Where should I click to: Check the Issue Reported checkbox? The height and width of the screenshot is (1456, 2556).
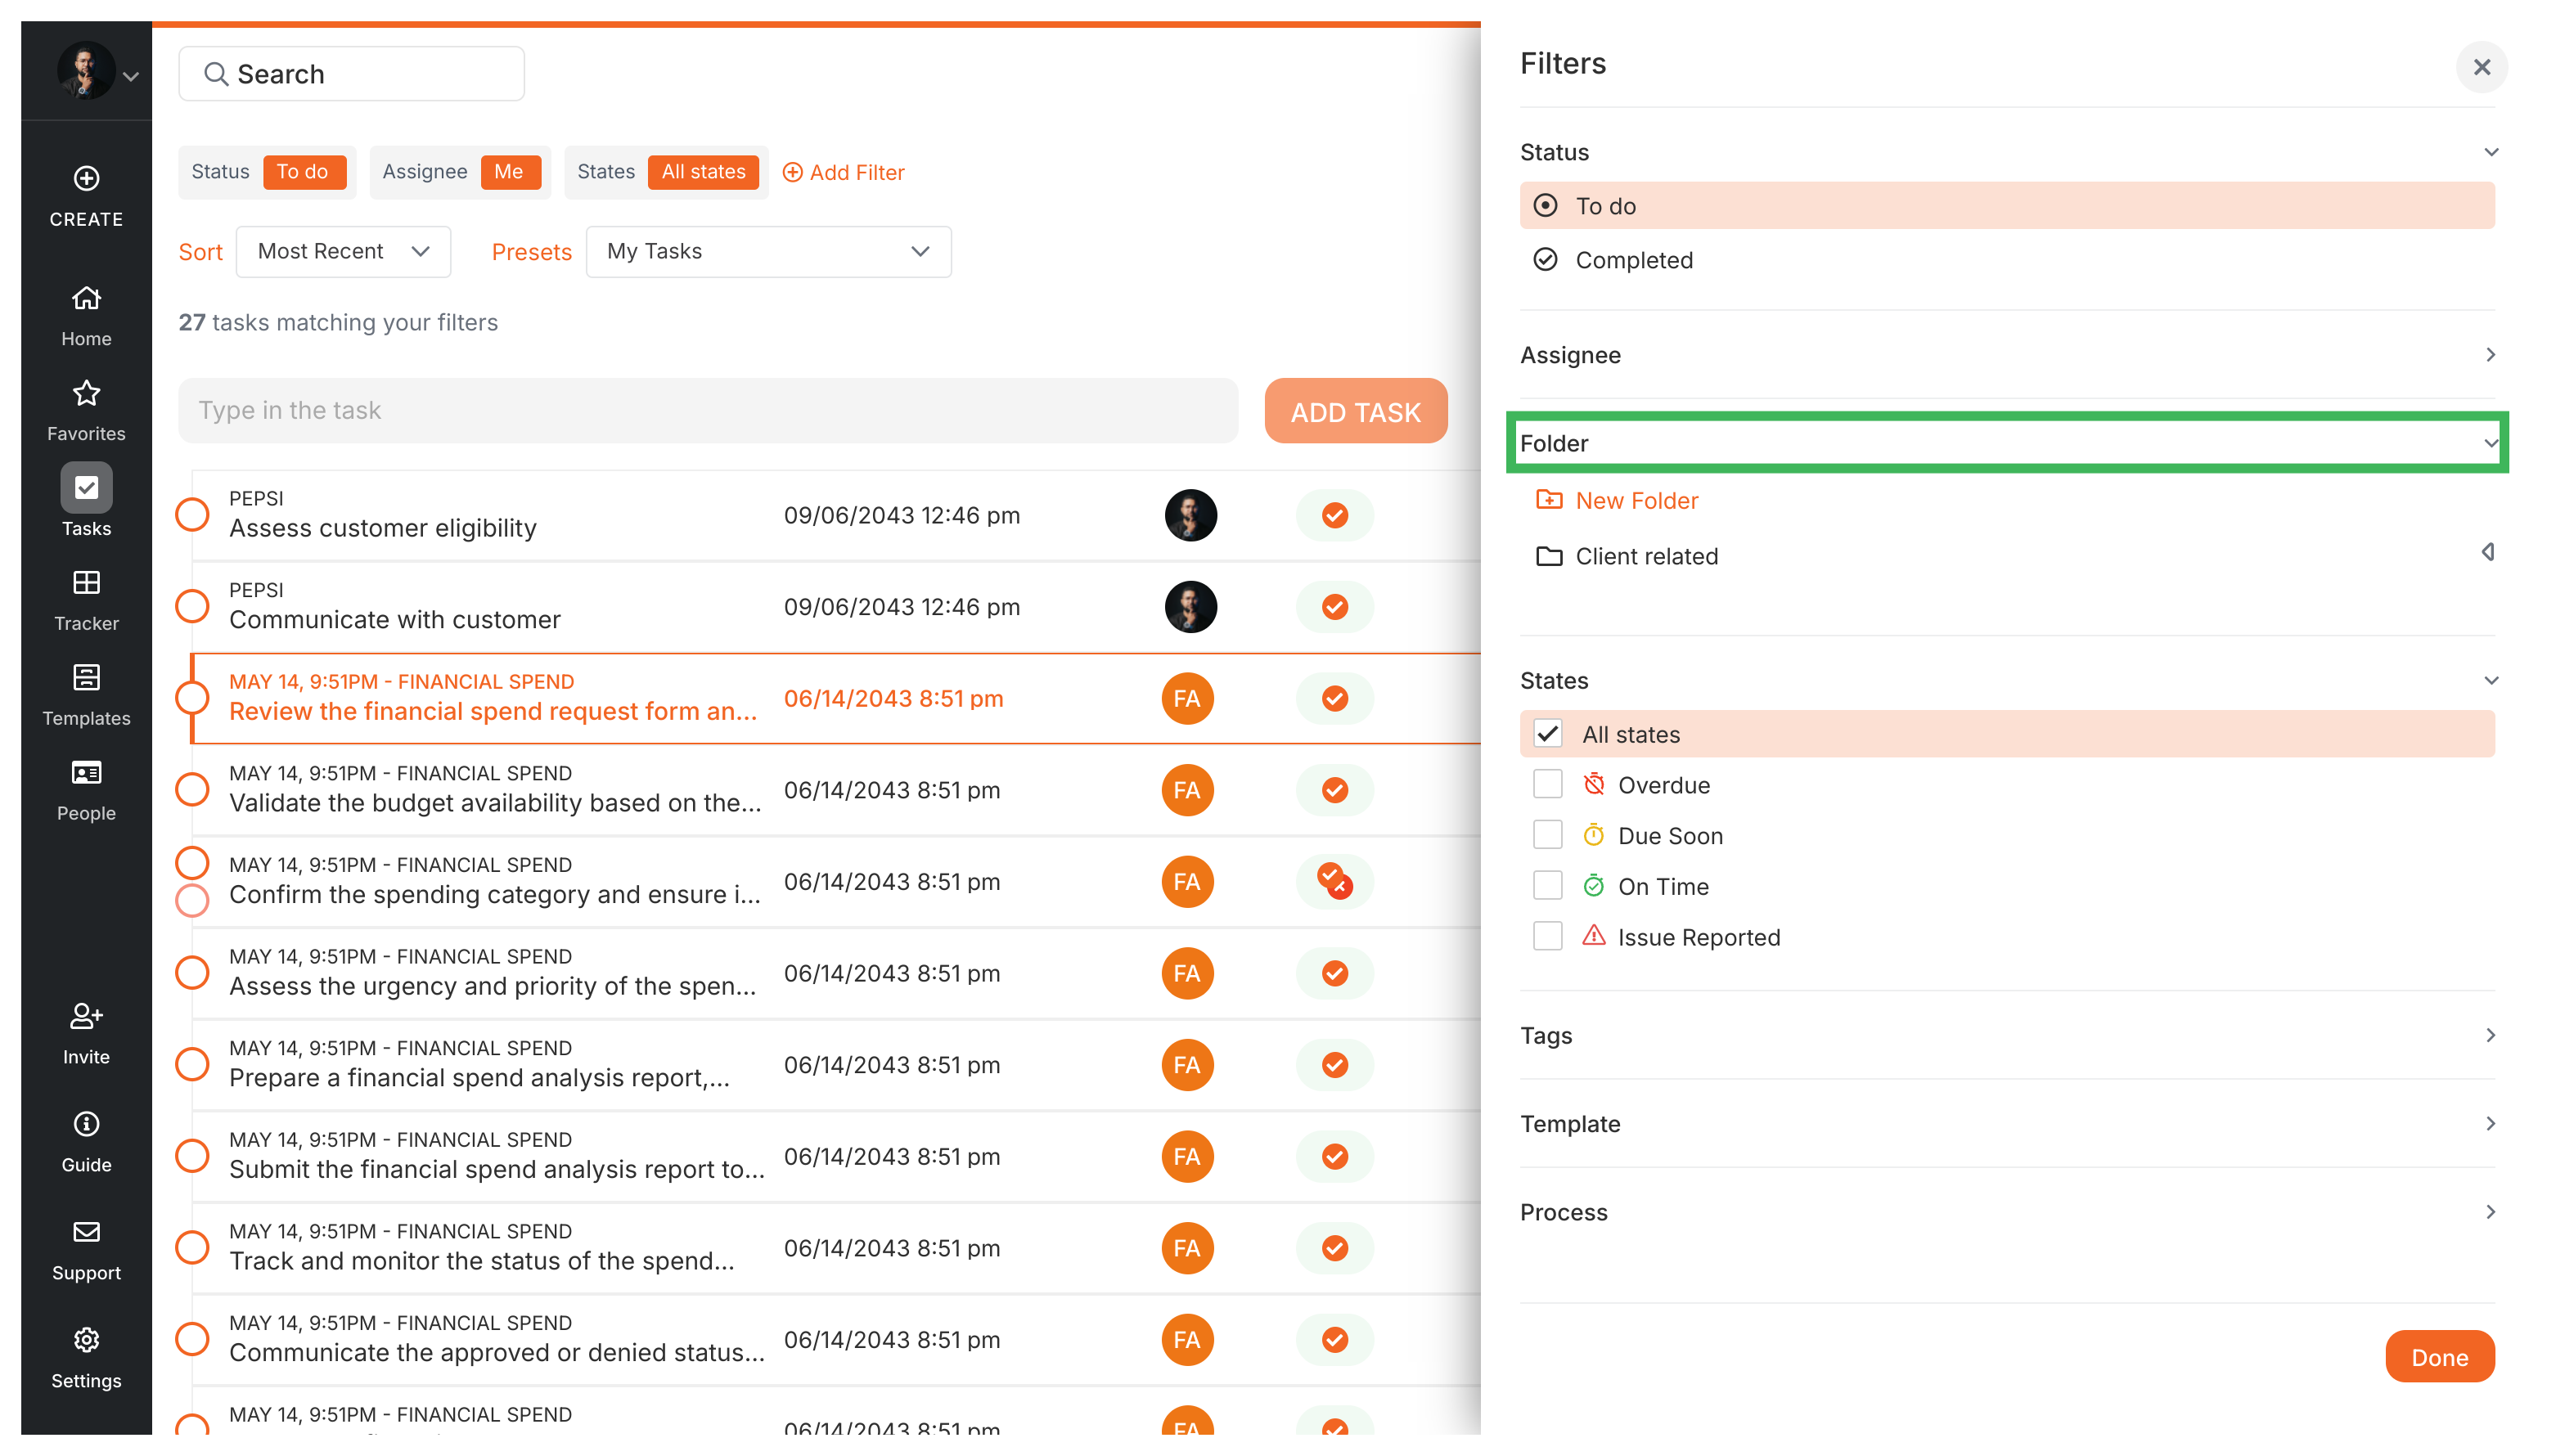point(1547,936)
